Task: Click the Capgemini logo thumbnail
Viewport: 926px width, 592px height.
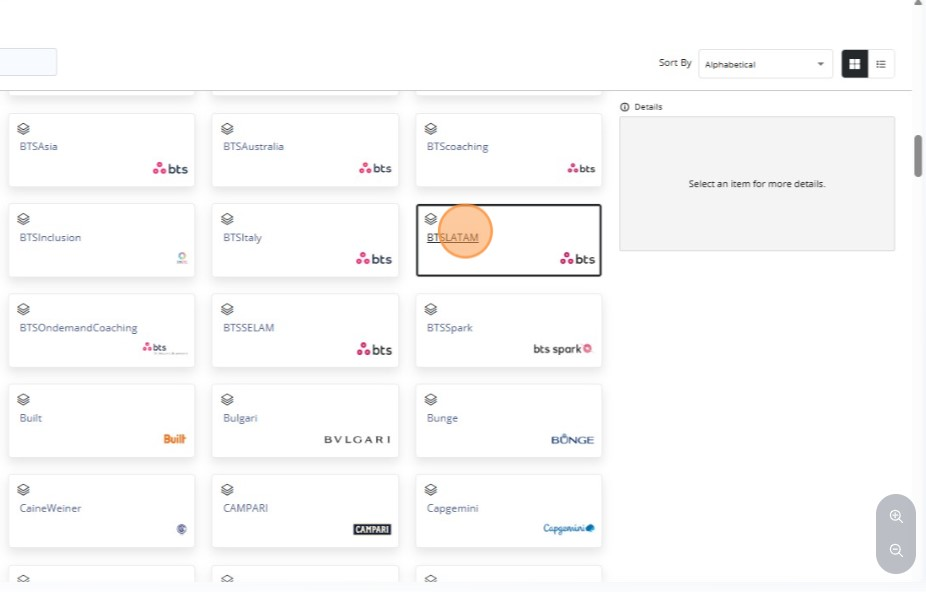Action: coord(569,528)
